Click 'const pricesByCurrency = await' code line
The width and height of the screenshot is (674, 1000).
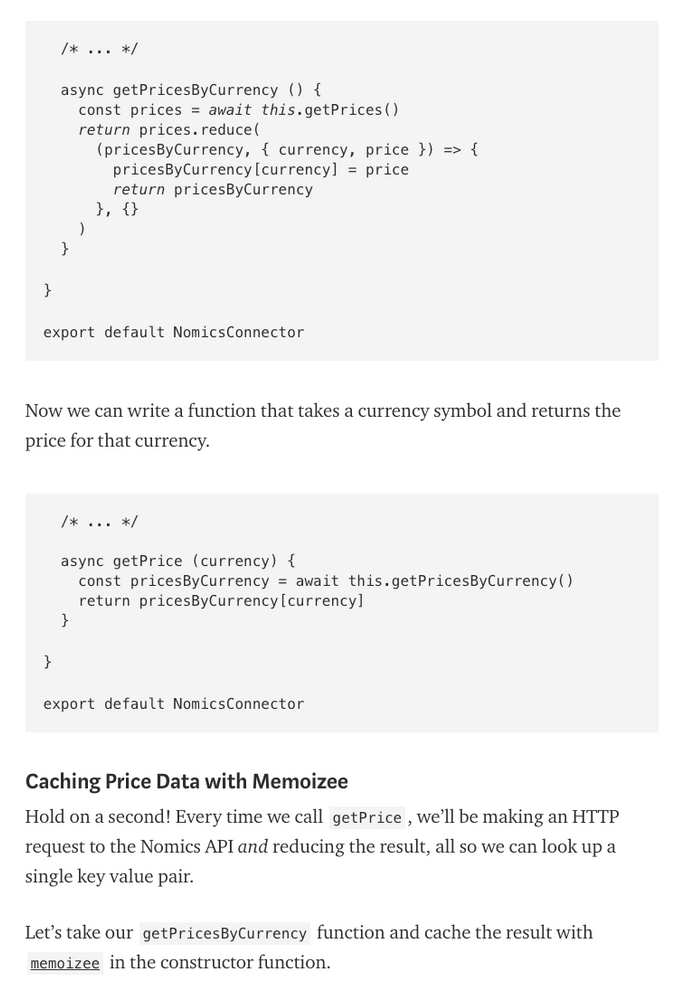pos(325,581)
